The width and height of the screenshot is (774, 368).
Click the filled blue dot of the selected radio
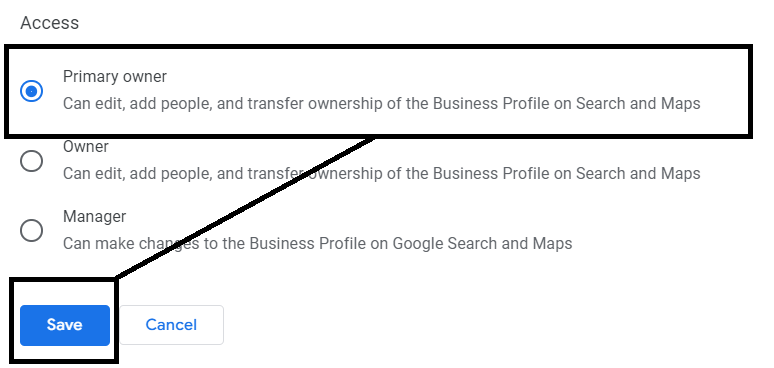32,91
